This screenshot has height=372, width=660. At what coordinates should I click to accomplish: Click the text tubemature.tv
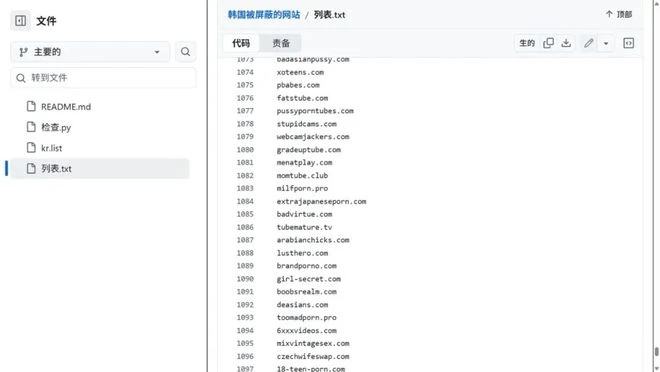pos(304,227)
